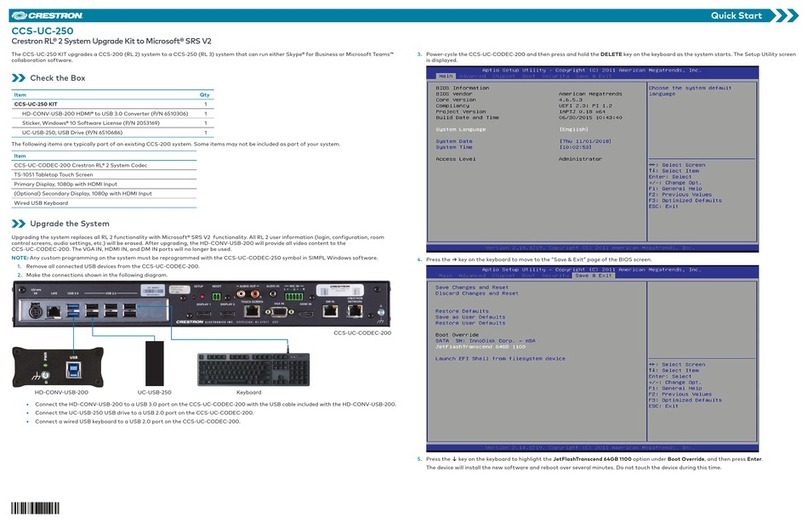Click the 'Sticker, Windows 10 Software License' row
Viewport: 808px width, 523px height.
tap(112, 123)
